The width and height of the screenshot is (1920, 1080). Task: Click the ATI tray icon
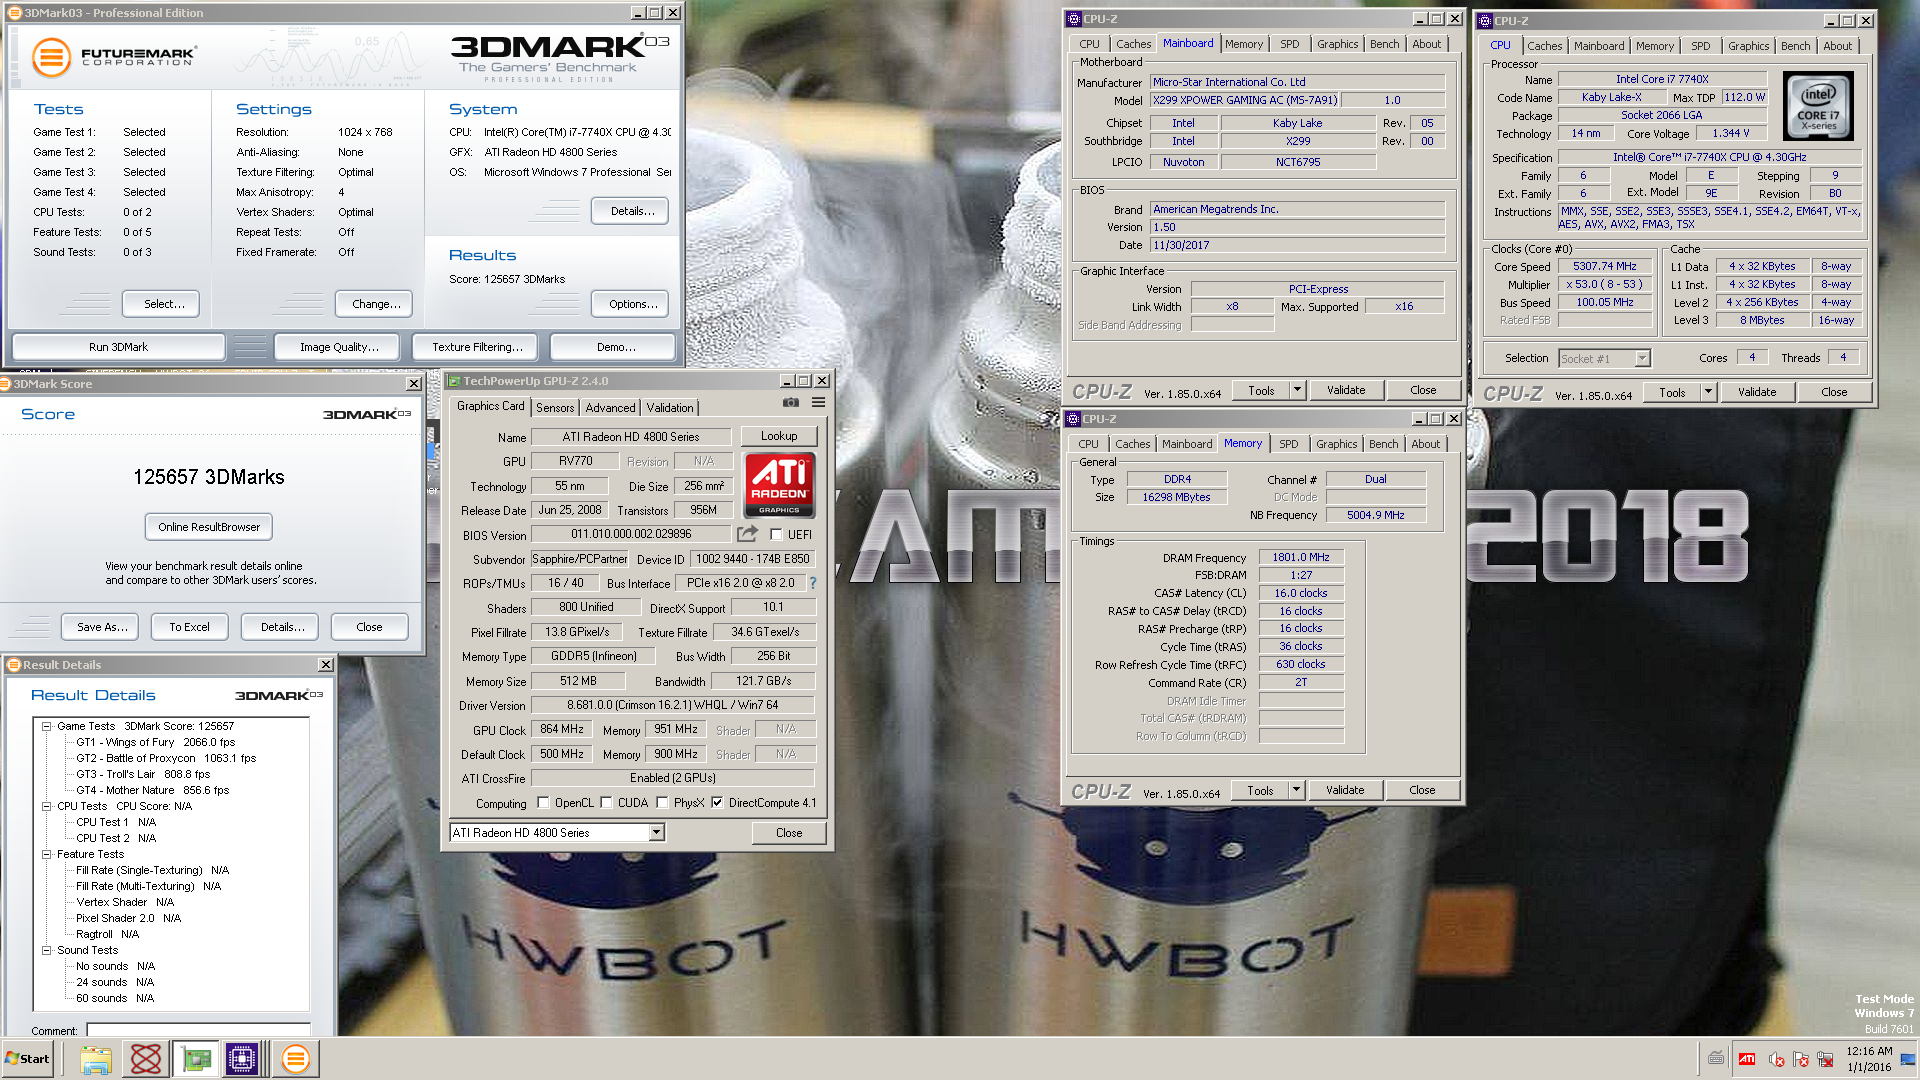pyautogui.click(x=1747, y=1059)
